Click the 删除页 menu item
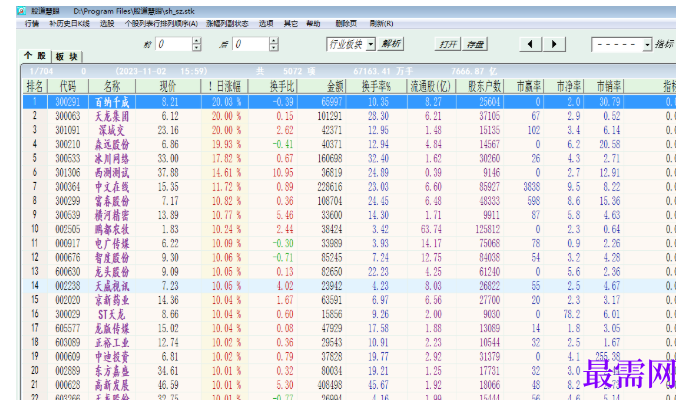695x405 pixels. 346,23
